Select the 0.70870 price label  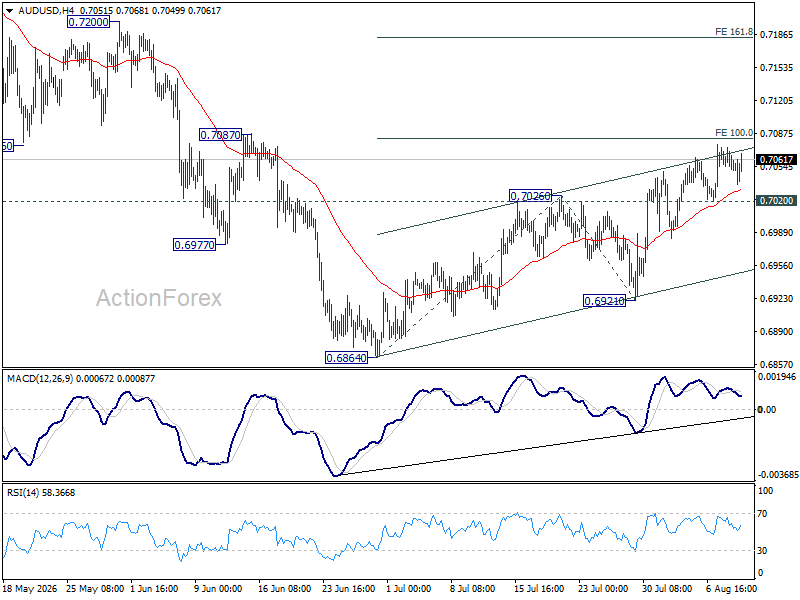(x=220, y=135)
